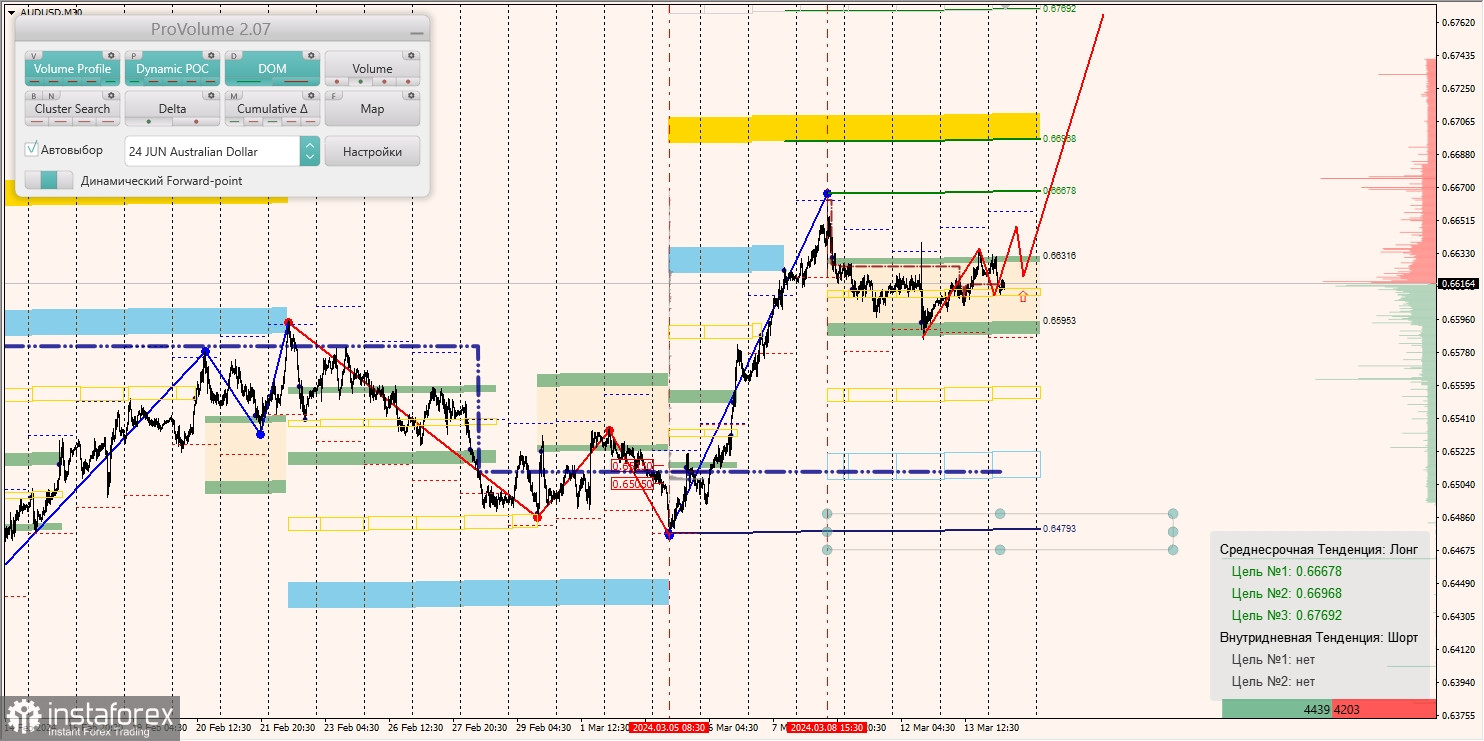This screenshot has width=1484, height=741.
Task: Click the 0.65953 zone label
Action: pyautogui.click(x=1059, y=321)
